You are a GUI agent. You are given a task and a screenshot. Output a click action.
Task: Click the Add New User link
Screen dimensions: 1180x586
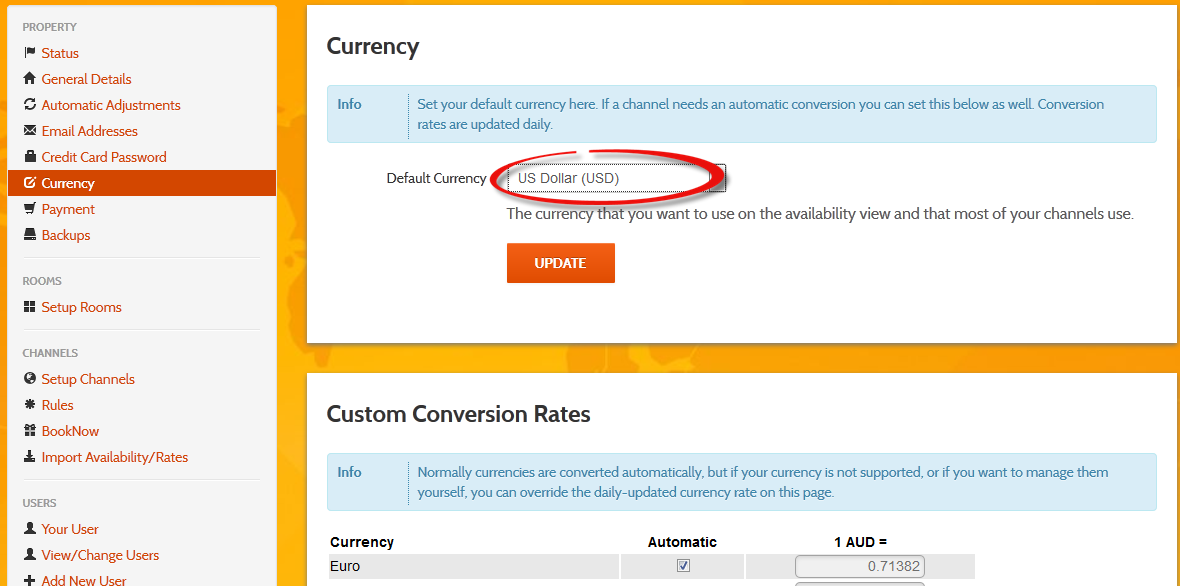tap(84, 580)
